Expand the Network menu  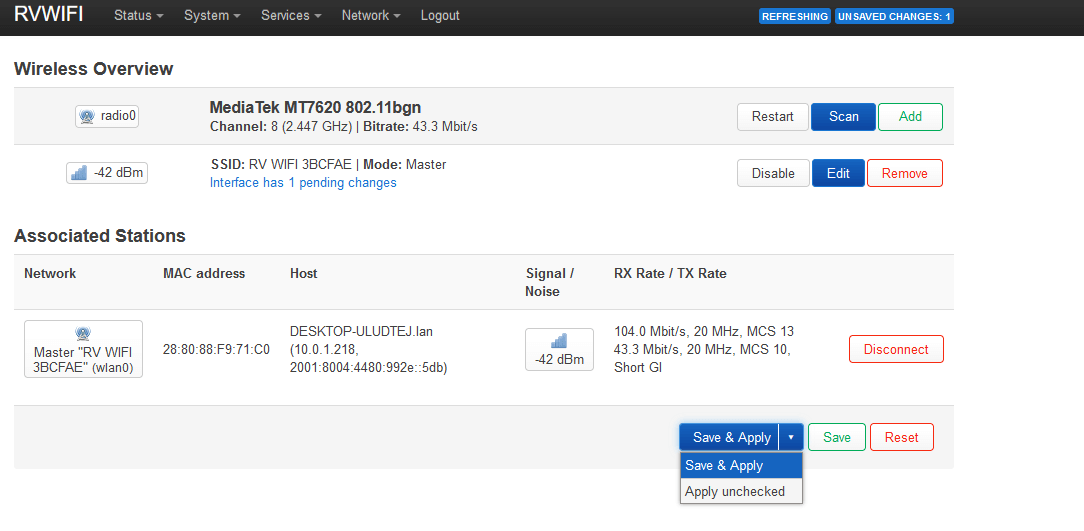click(x=370, y=16)
